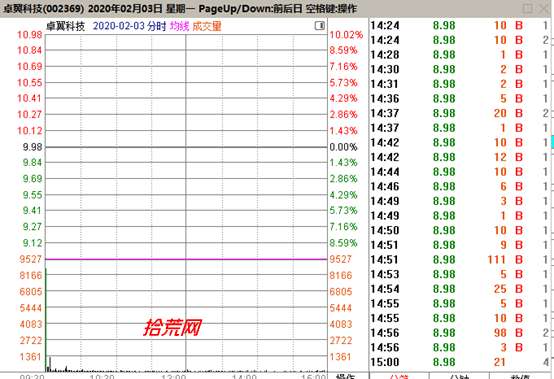Select the 14:55 trade with volume 5
The image size is (554, 379).
(x=460, y=304)
